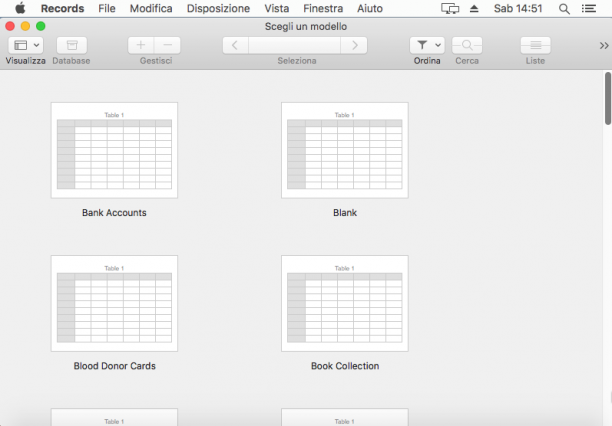Select the Book Collection template thumbnail

pos(345,303)
